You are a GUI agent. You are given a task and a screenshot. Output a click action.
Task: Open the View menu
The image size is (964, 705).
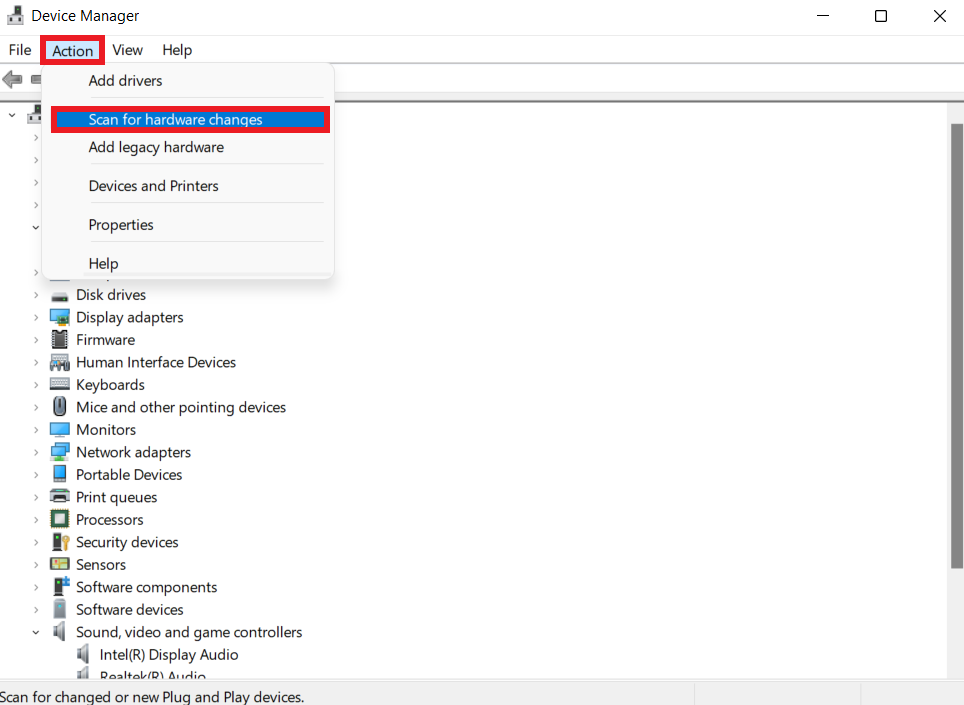(127, 50)
